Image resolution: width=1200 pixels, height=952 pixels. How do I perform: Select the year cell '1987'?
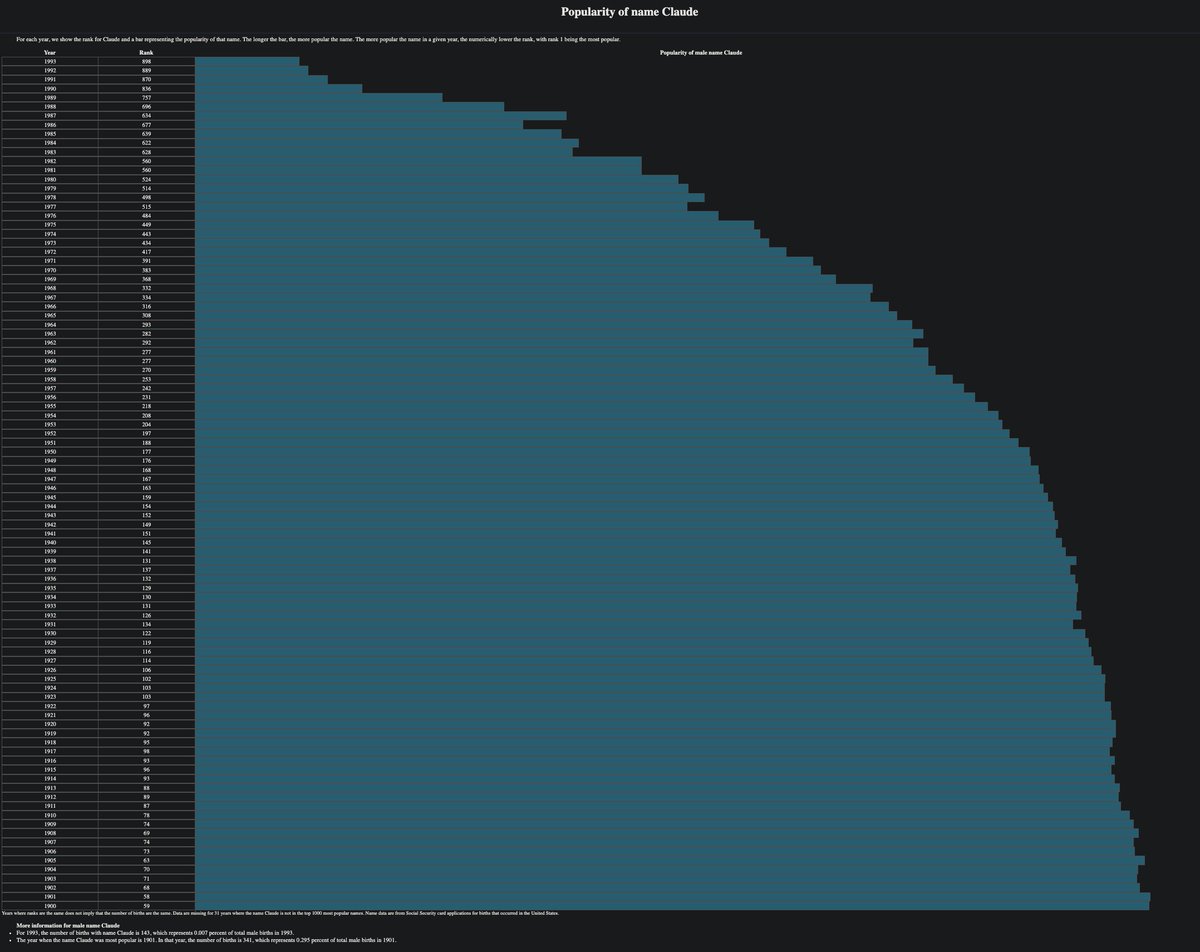pos(50,115)
